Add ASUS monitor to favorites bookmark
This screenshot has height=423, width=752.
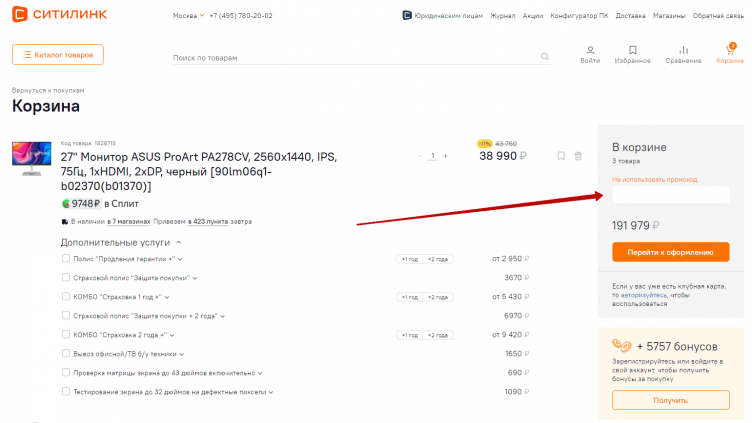pyautogui.click(x=561, y=156)
